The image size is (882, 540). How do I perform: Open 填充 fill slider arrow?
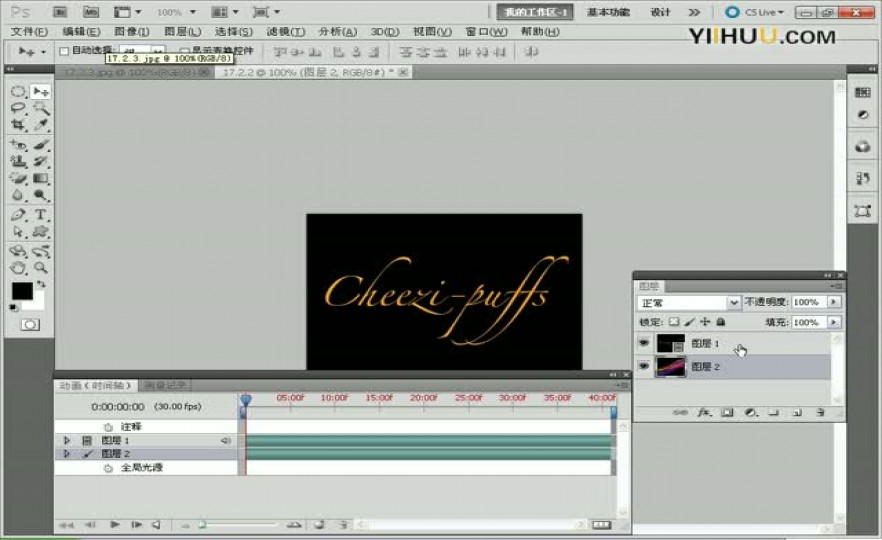834,322
